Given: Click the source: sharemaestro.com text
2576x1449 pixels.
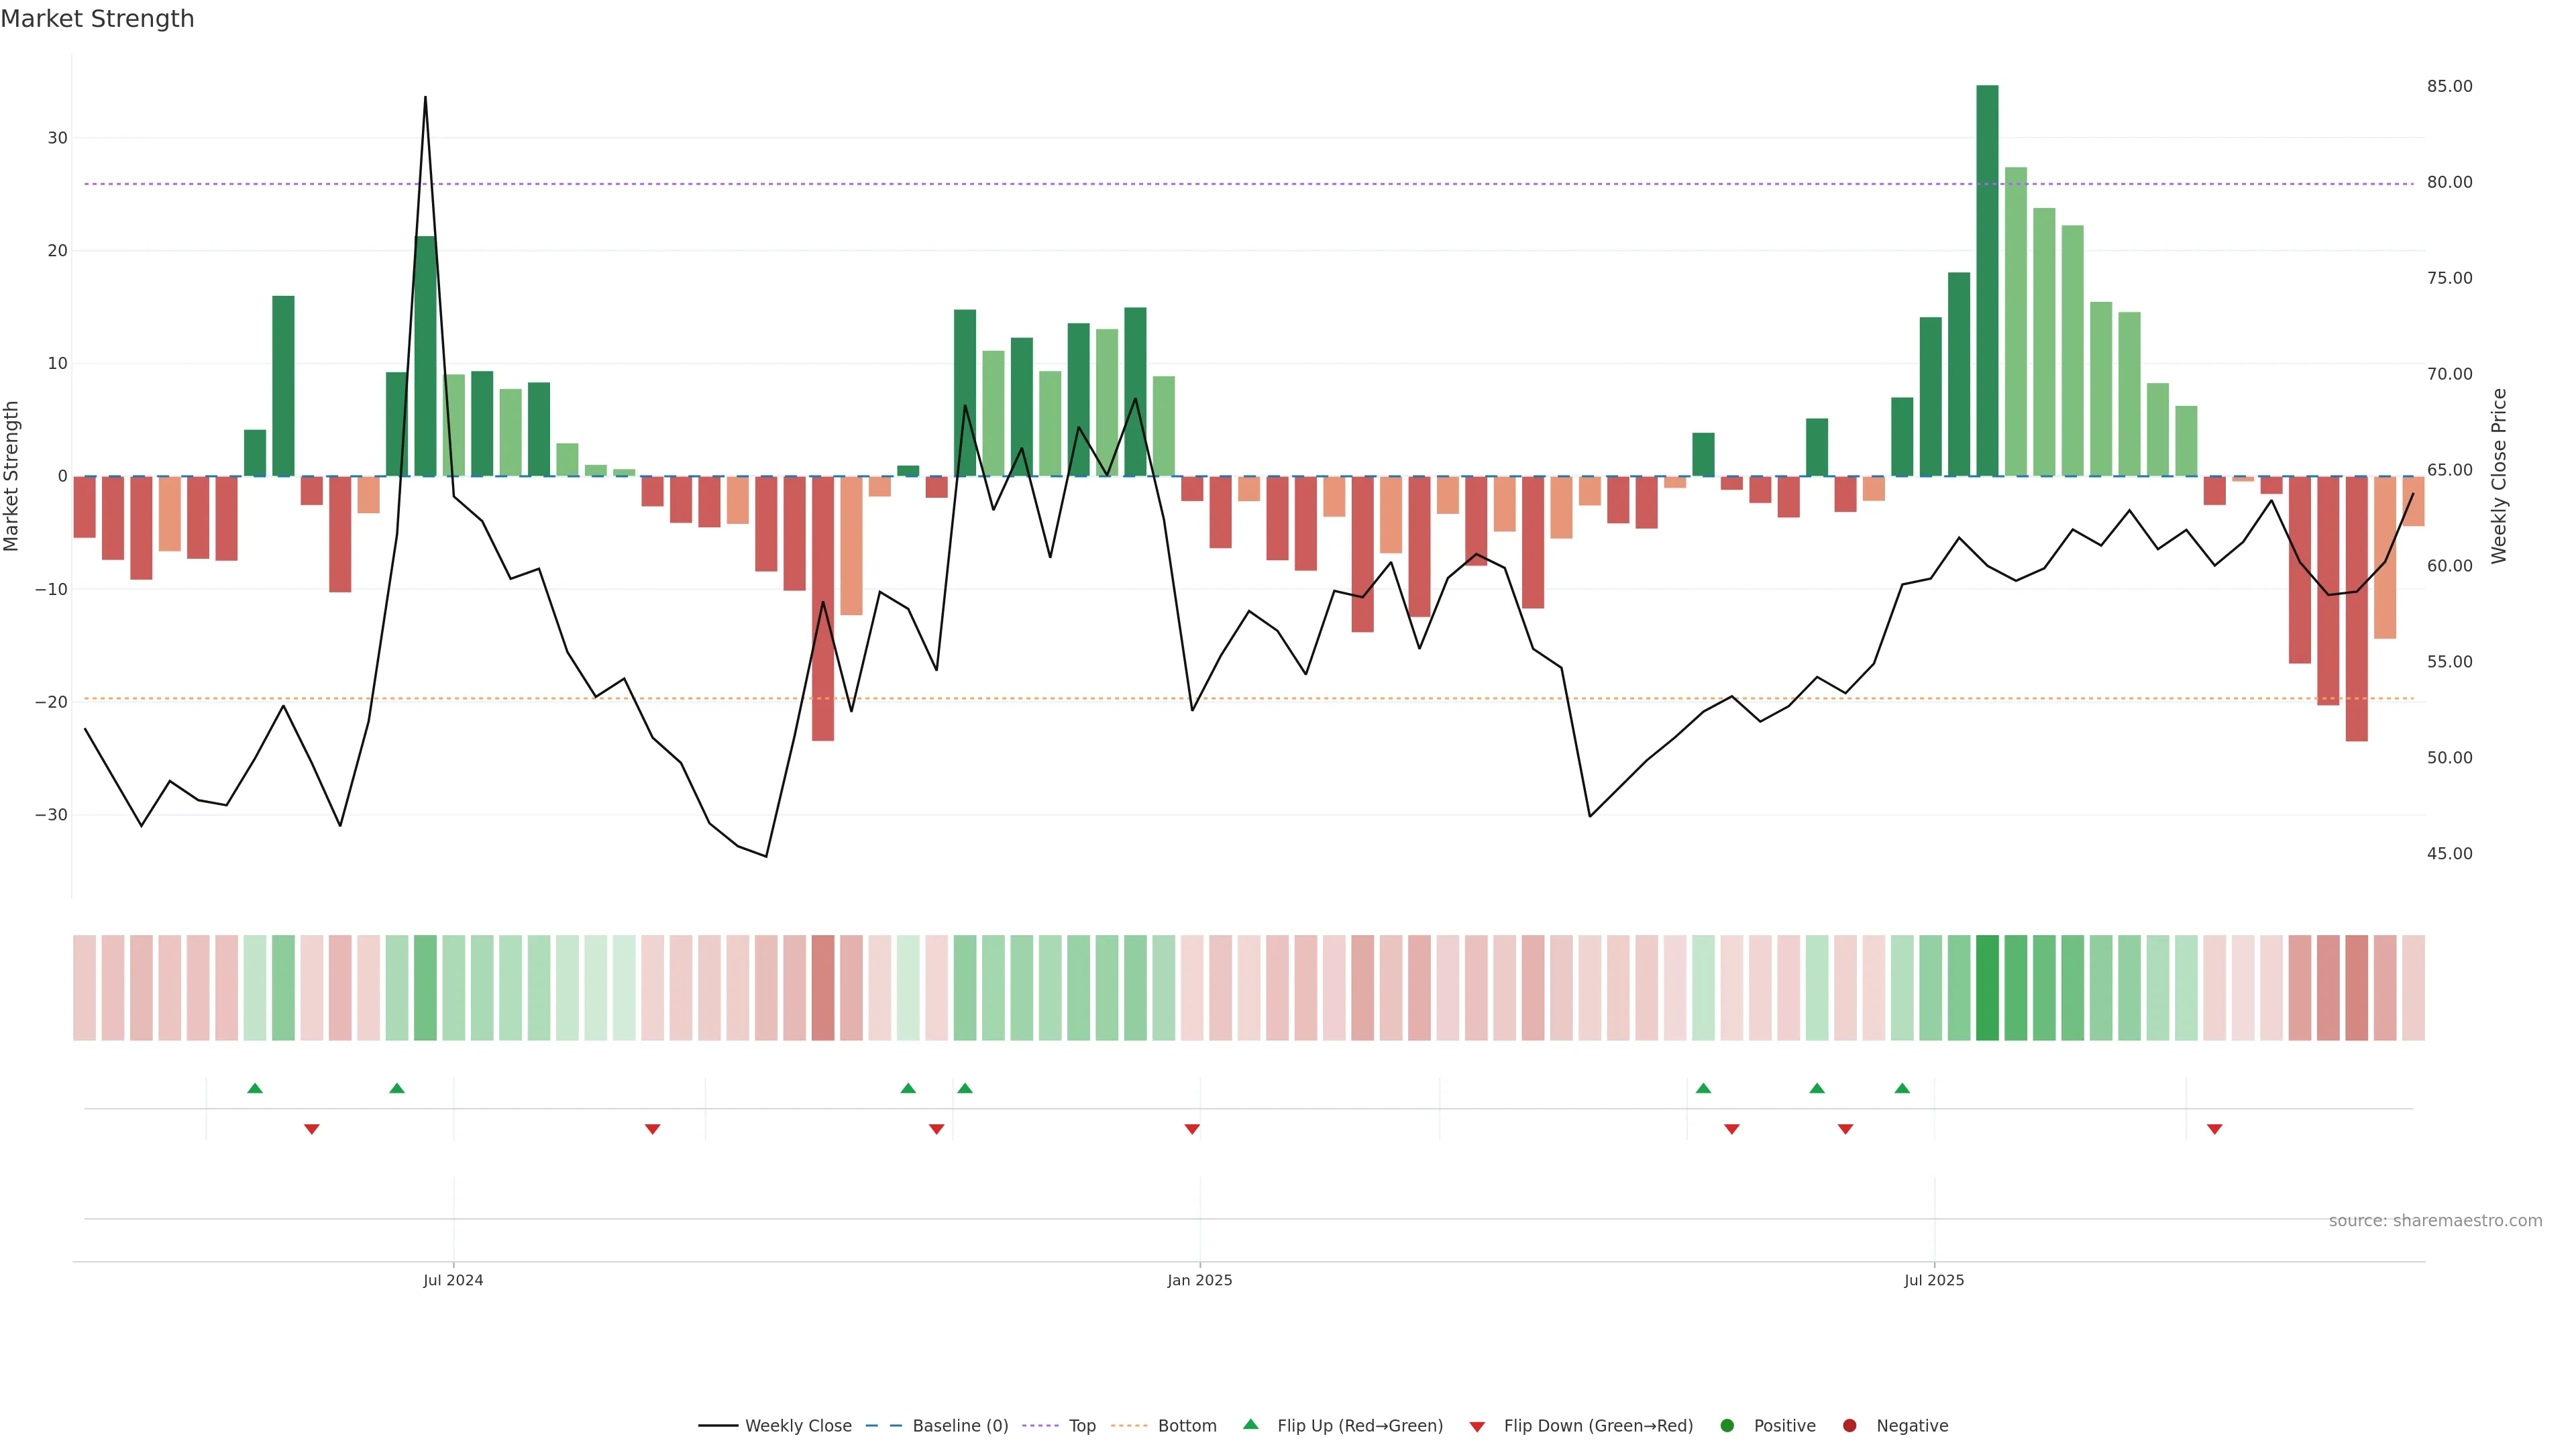Looking at the screenshot, I should tap(2435, 1221).
